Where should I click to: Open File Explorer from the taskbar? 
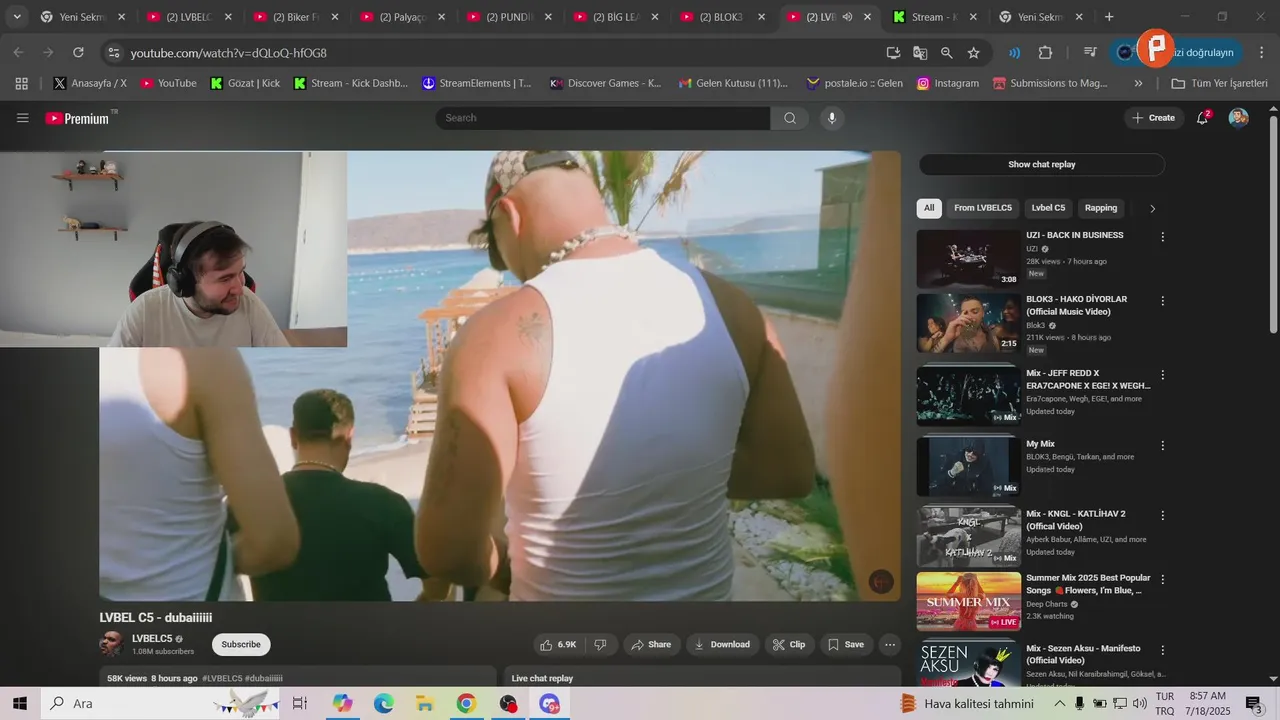424,703
